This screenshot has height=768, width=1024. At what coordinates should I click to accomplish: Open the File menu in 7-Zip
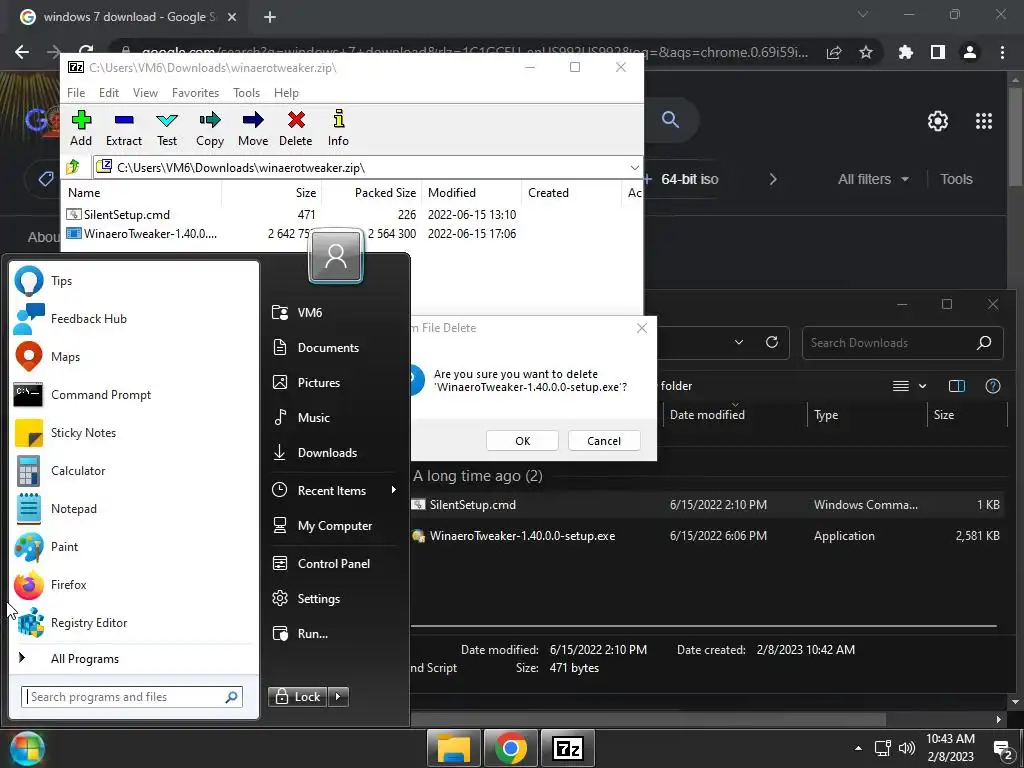[x=76, y=93]
